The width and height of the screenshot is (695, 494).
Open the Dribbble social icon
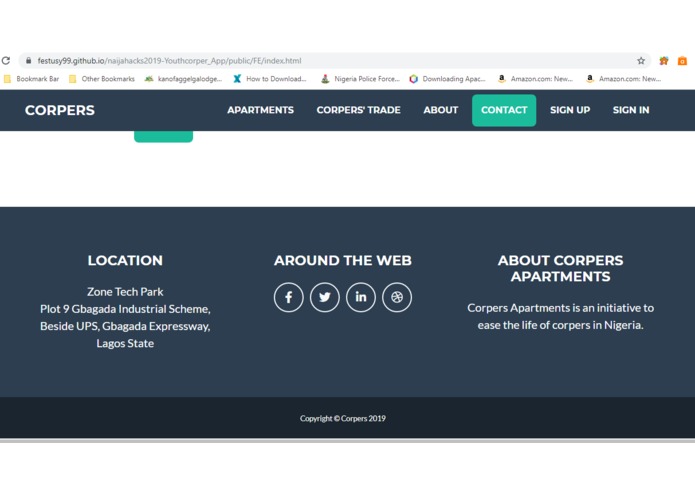pyautogui.click(x=397, y=297)
